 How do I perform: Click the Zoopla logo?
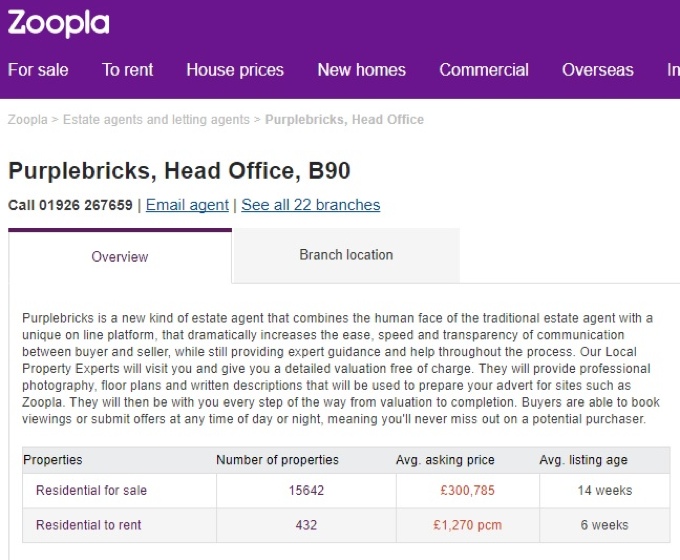(59, 24)
